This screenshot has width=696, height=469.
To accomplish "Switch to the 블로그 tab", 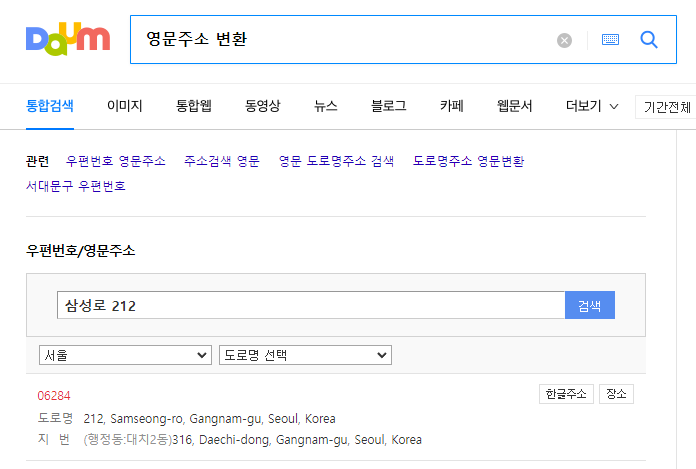I will point(388,106).
